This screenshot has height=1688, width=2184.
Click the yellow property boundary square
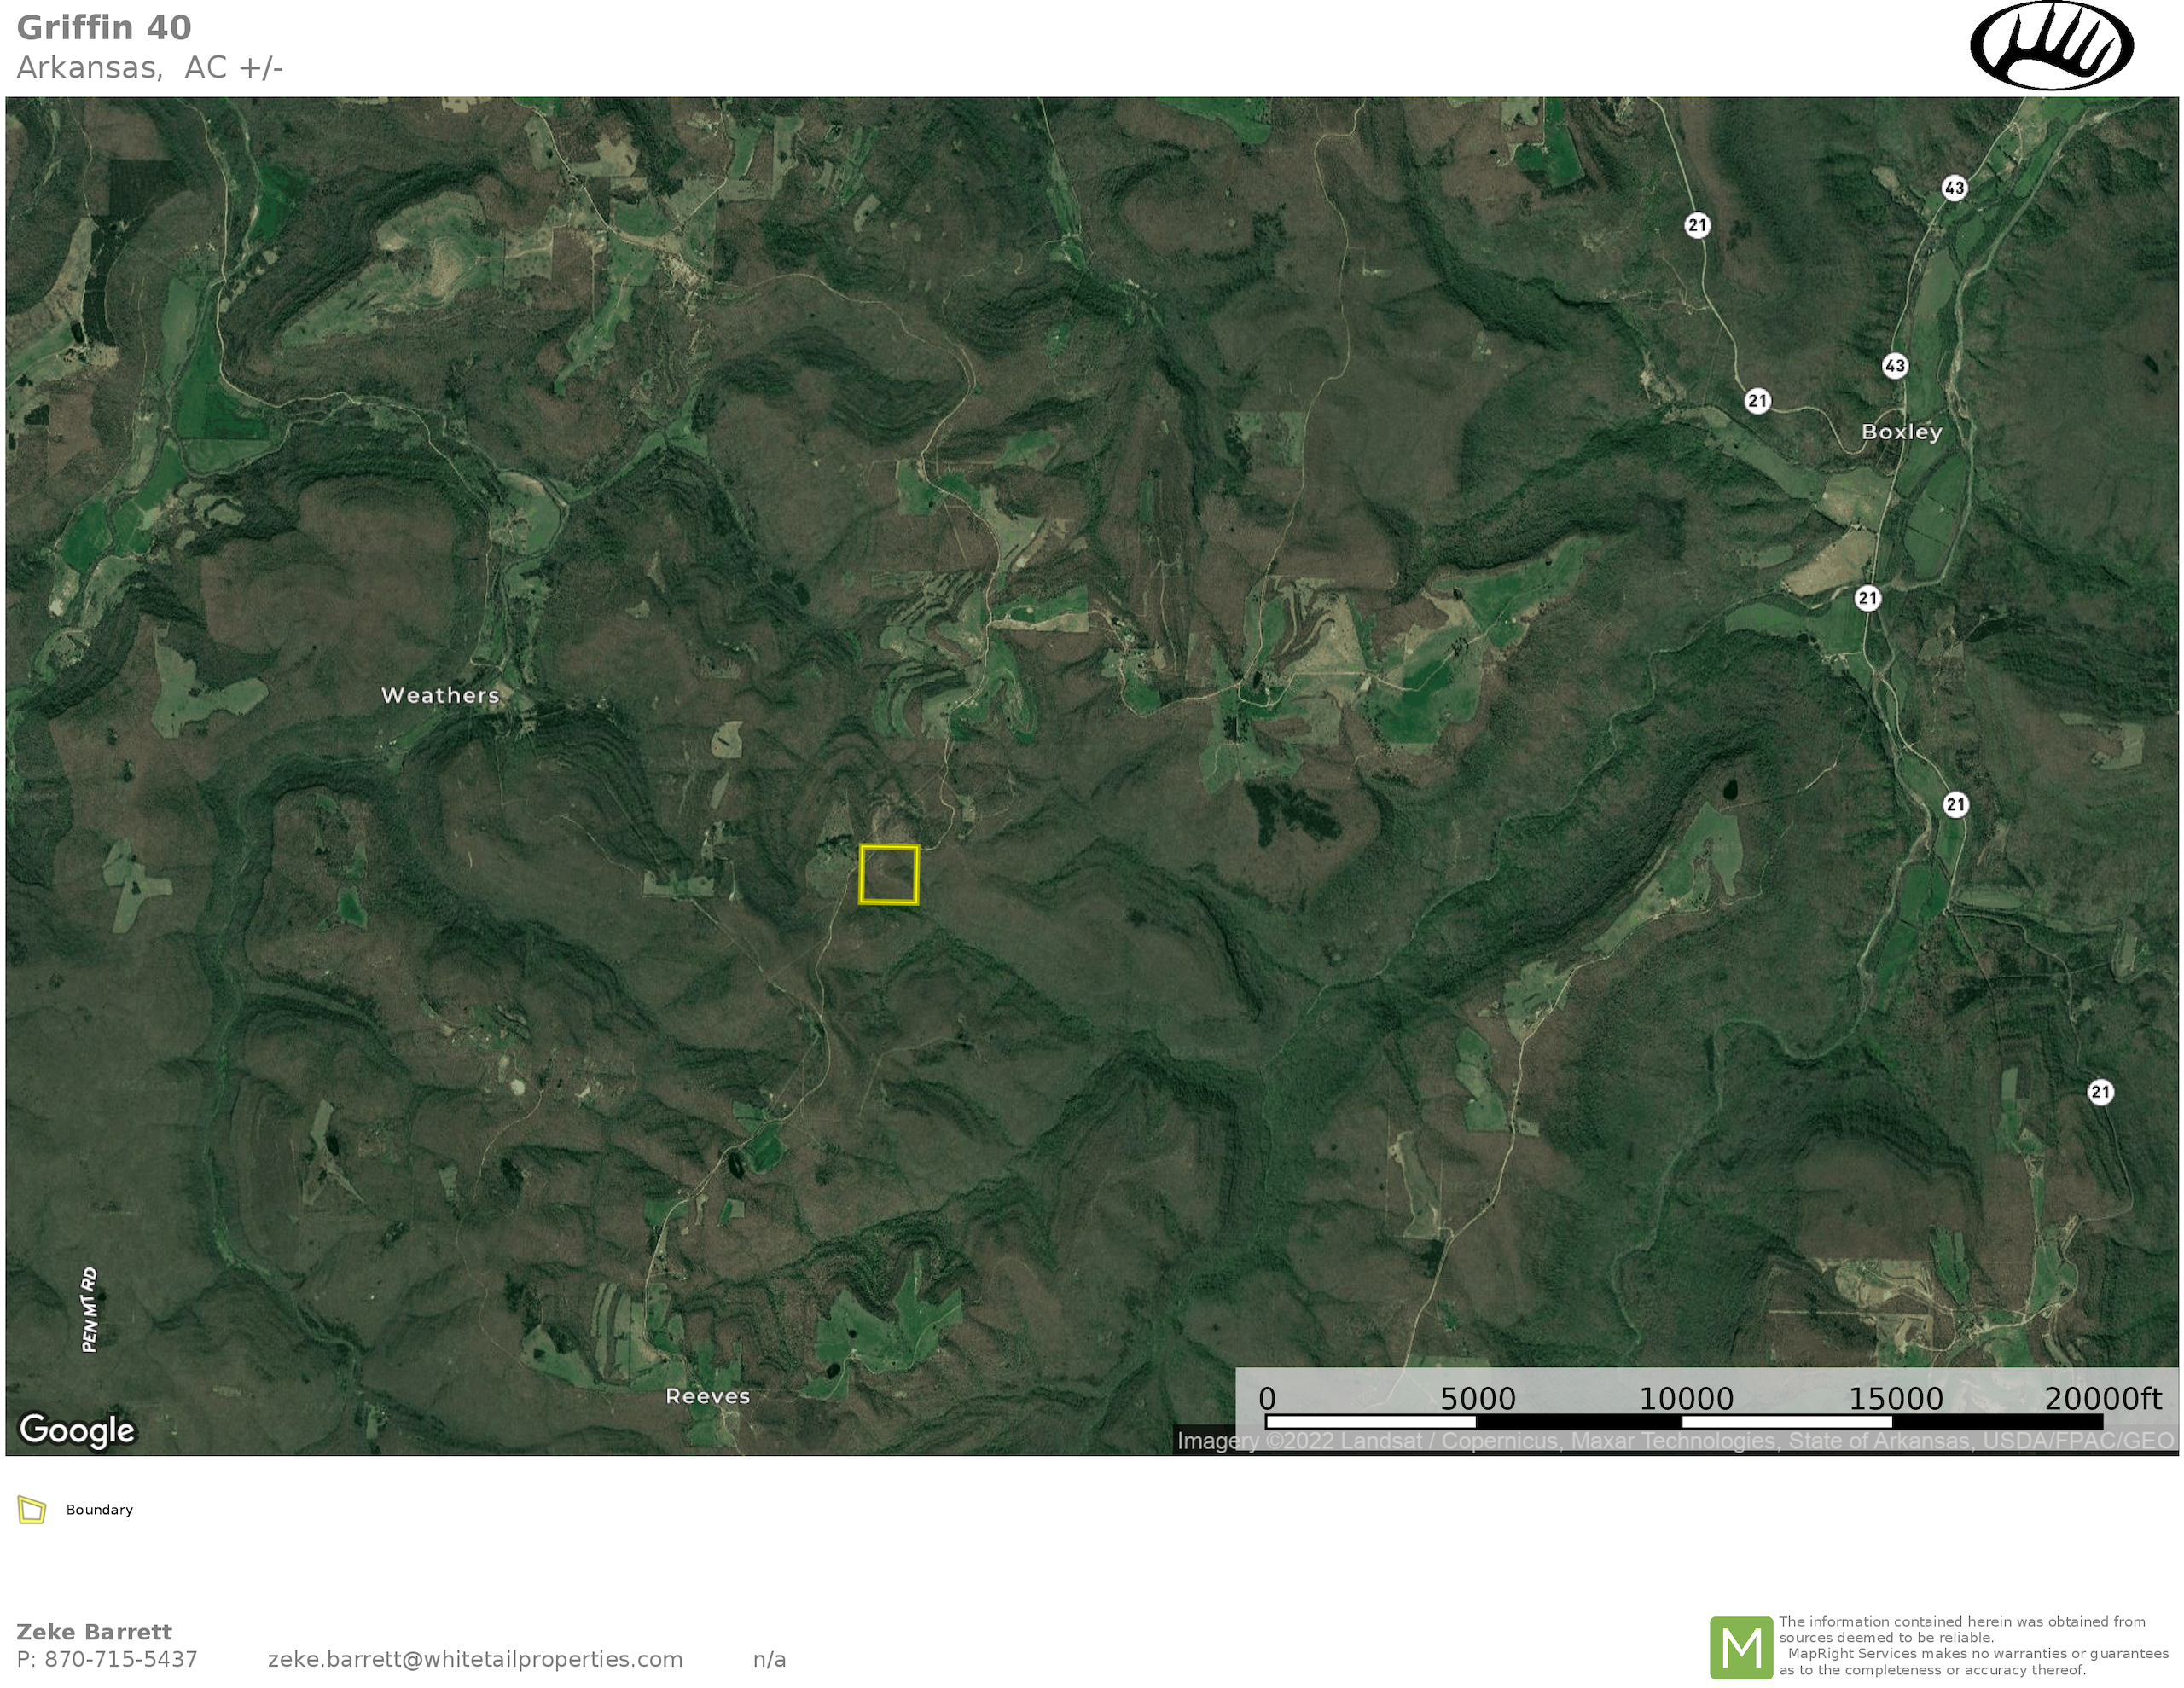[889, 875]
